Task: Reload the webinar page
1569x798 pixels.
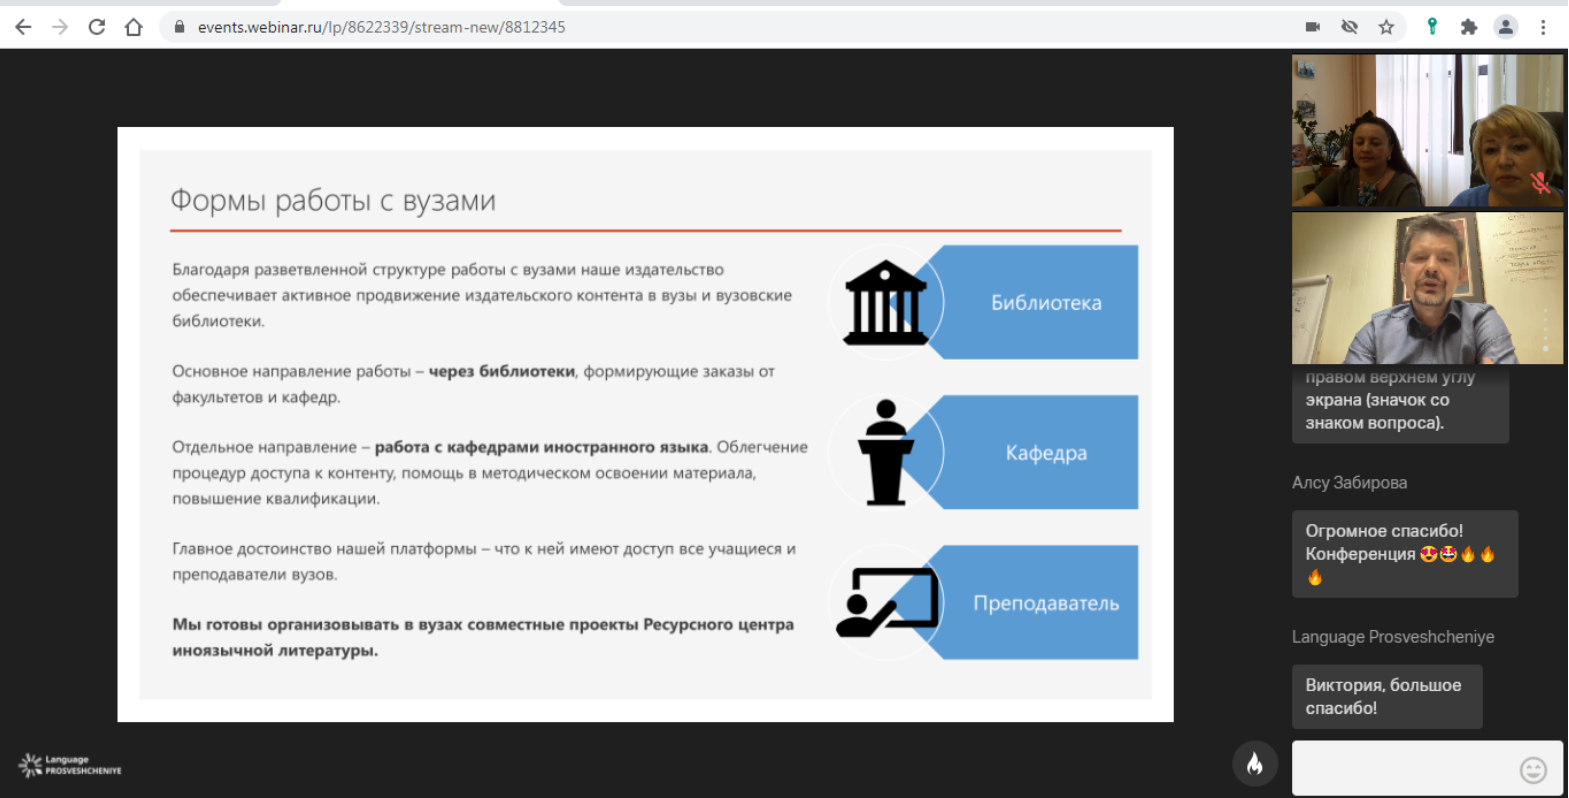Action: (x=97, y=27)
